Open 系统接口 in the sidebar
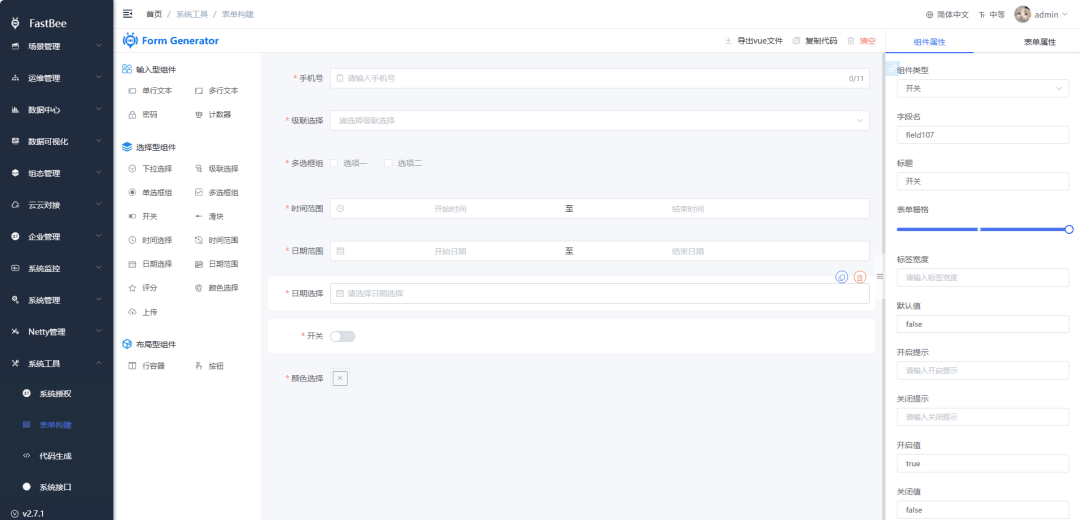Viewport: 1080px width, 520px height. point(56,487)
